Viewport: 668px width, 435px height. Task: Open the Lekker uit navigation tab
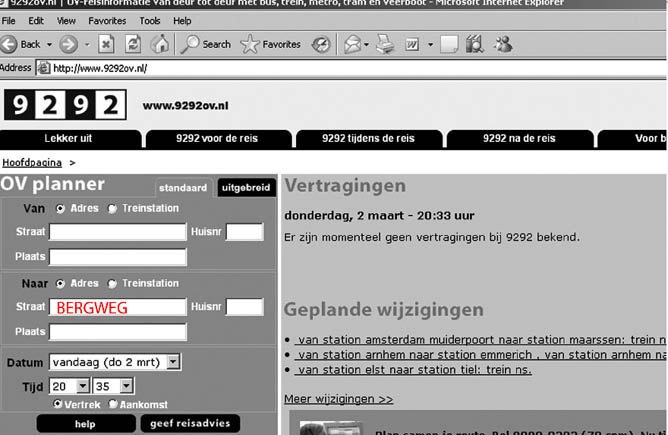pos(68,138)
